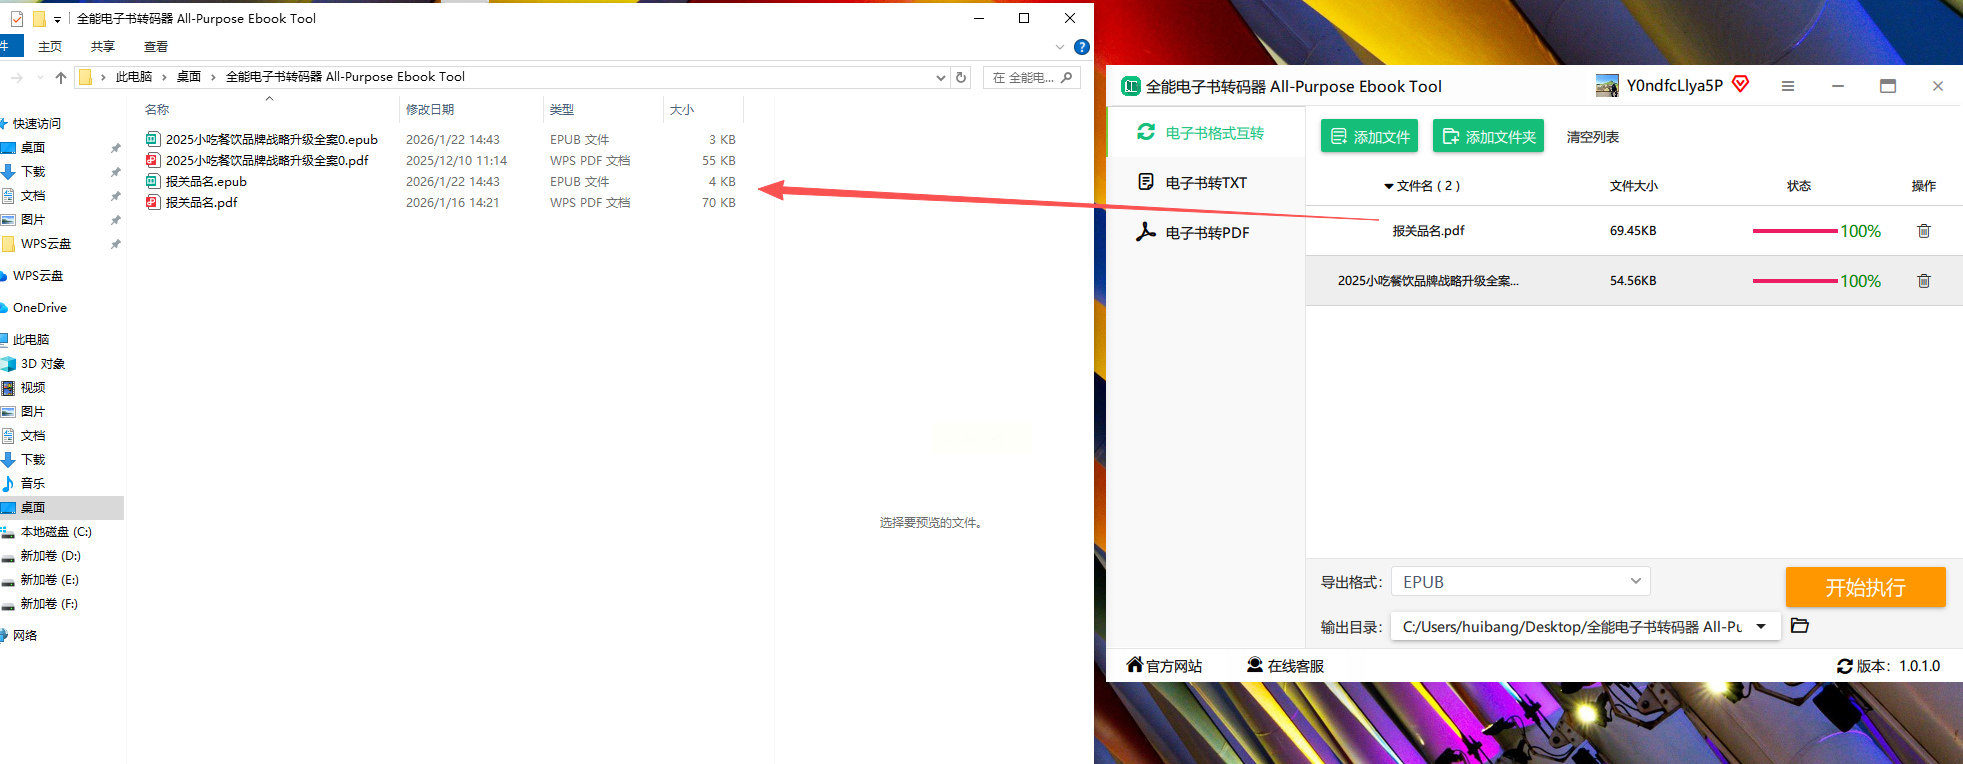Start conversion with 开始执行

1866,587
